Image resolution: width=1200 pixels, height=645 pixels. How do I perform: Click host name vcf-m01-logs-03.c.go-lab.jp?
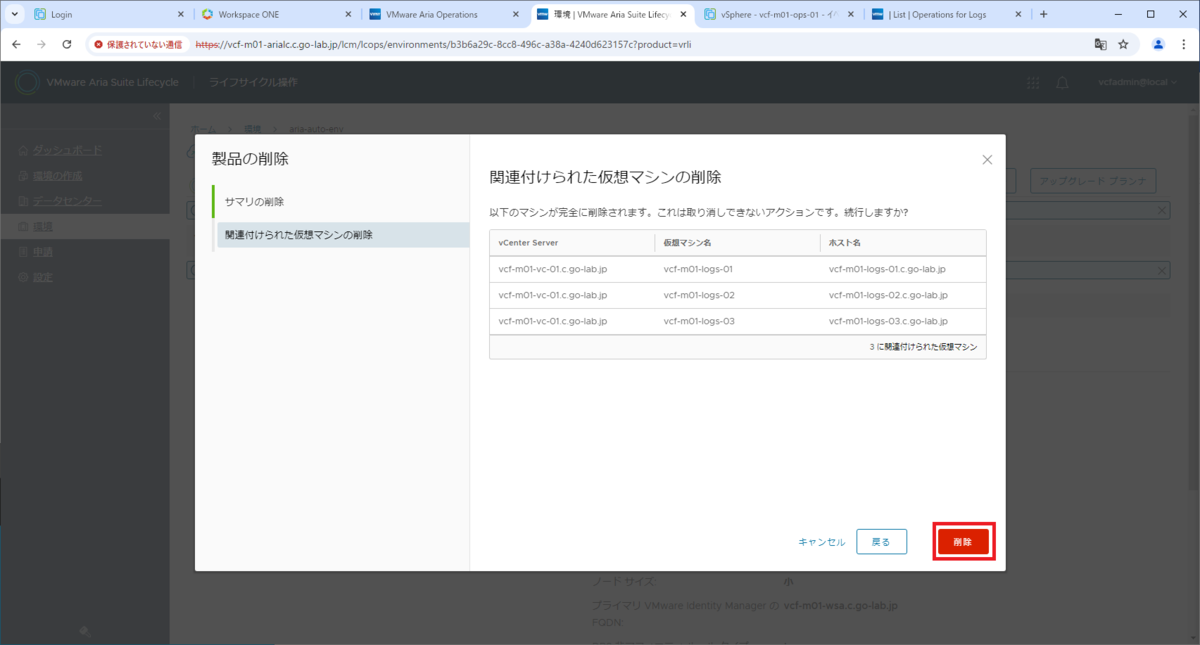tap(888, 321)
